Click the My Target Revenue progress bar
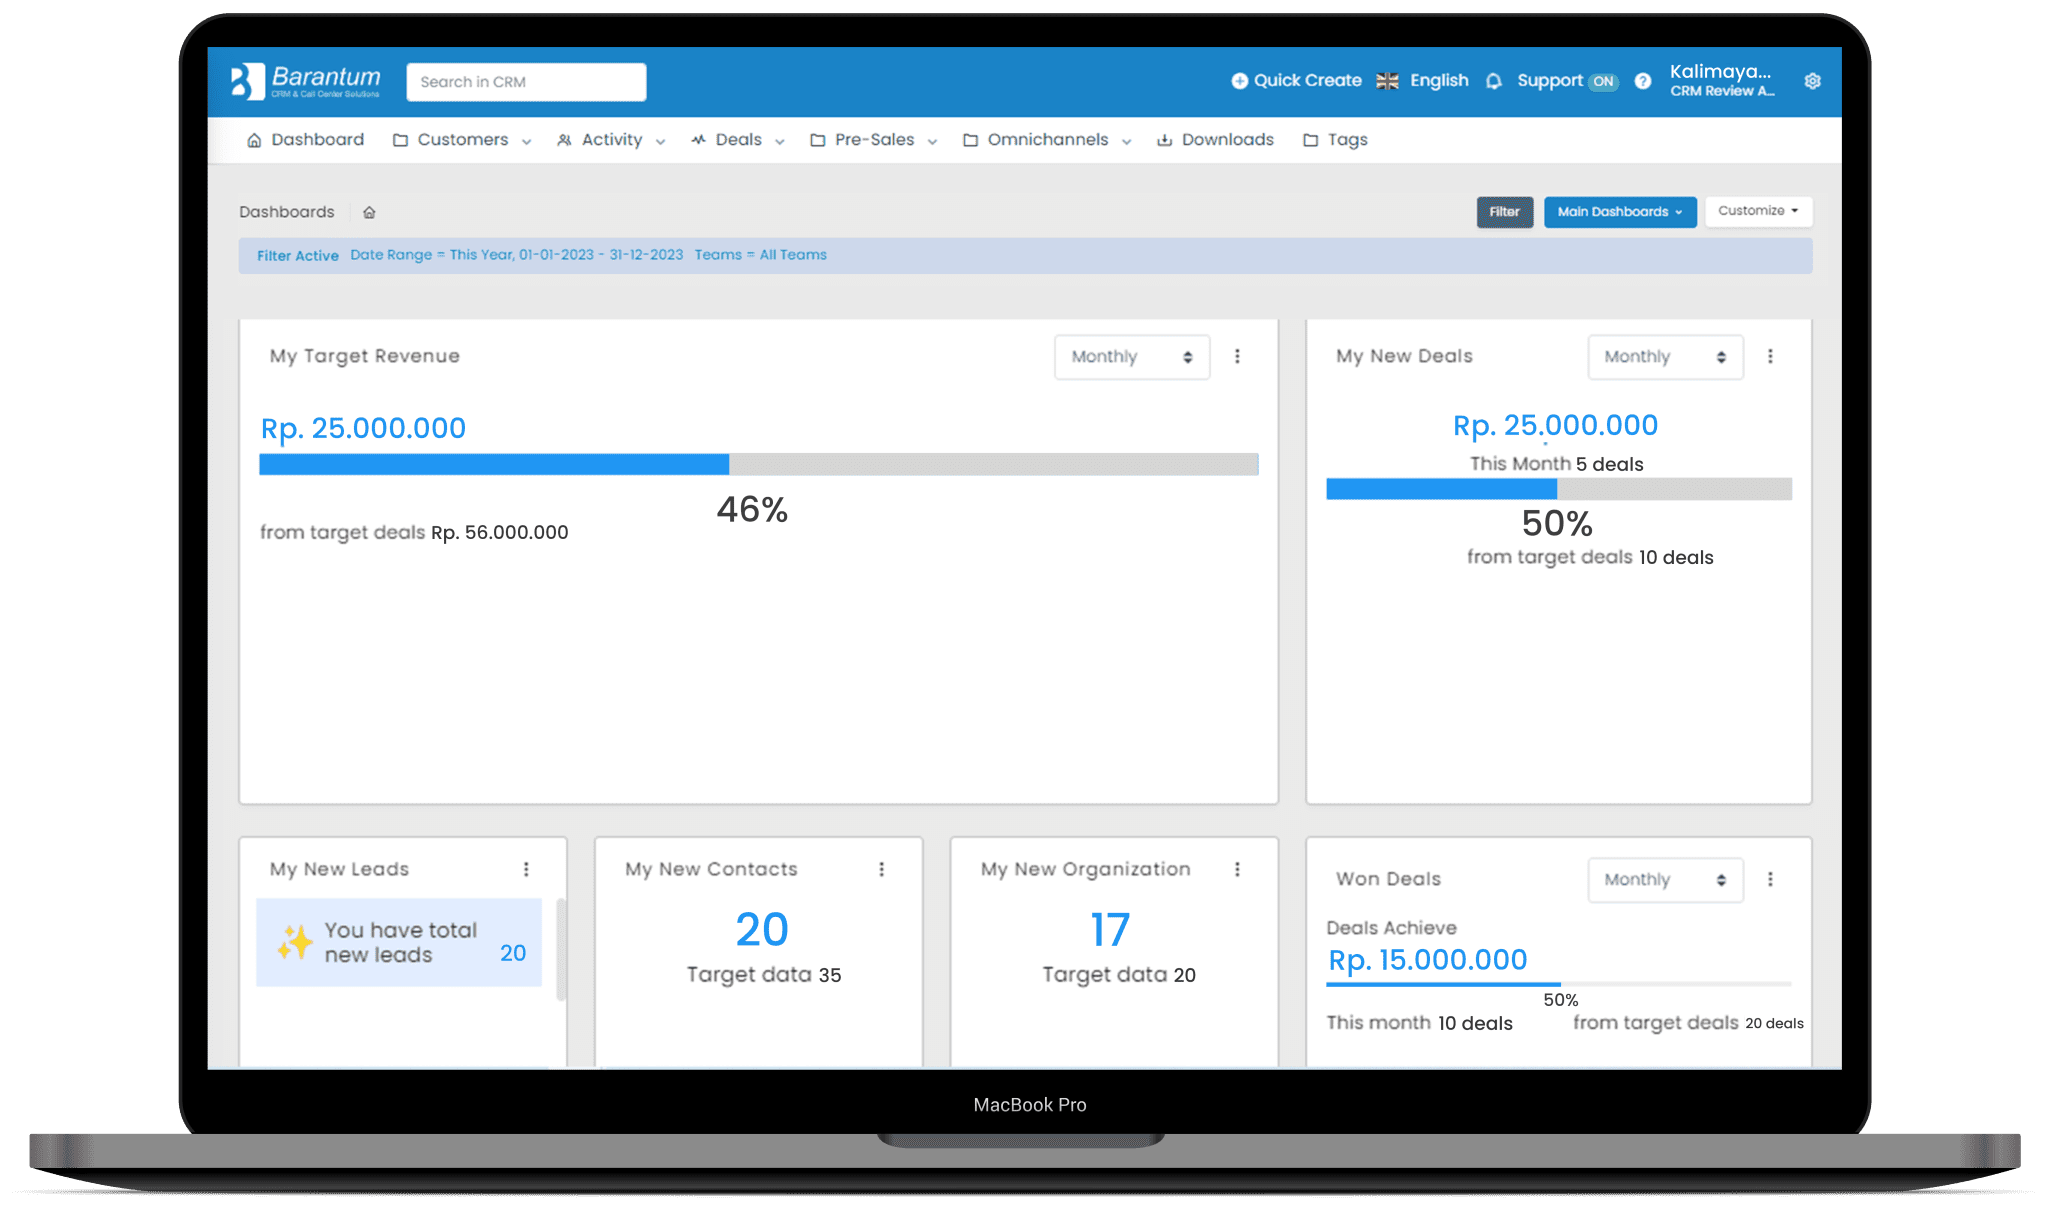The width and height of the screenshot is (2048, 1206). pos(758,464)
